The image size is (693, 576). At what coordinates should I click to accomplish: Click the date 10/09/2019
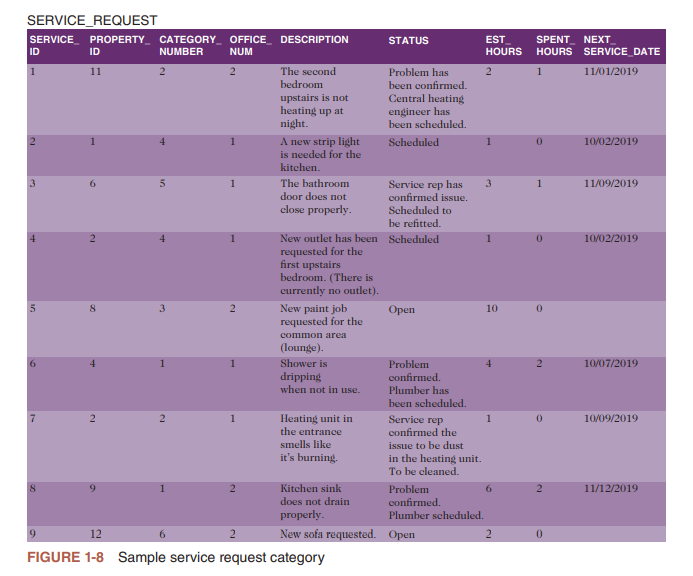[611, 418]
